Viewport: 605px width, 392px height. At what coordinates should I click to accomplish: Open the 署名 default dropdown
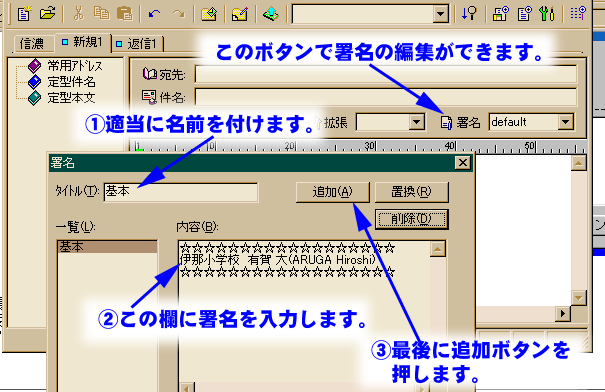point(565,122)
